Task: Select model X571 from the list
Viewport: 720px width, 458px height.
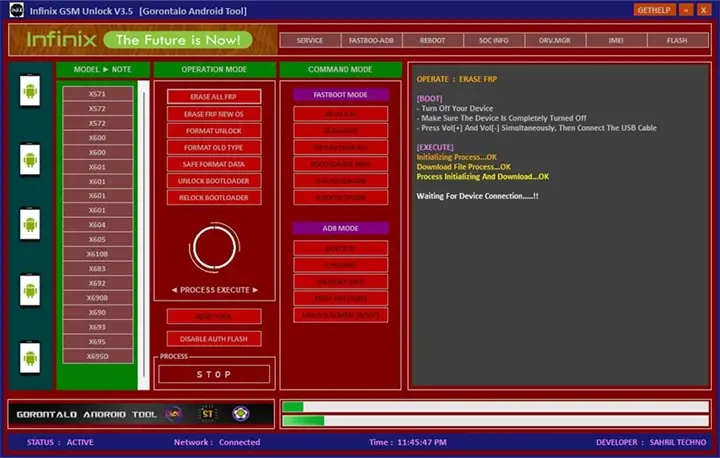Action: pyautogui.click(x=98, y=94)
